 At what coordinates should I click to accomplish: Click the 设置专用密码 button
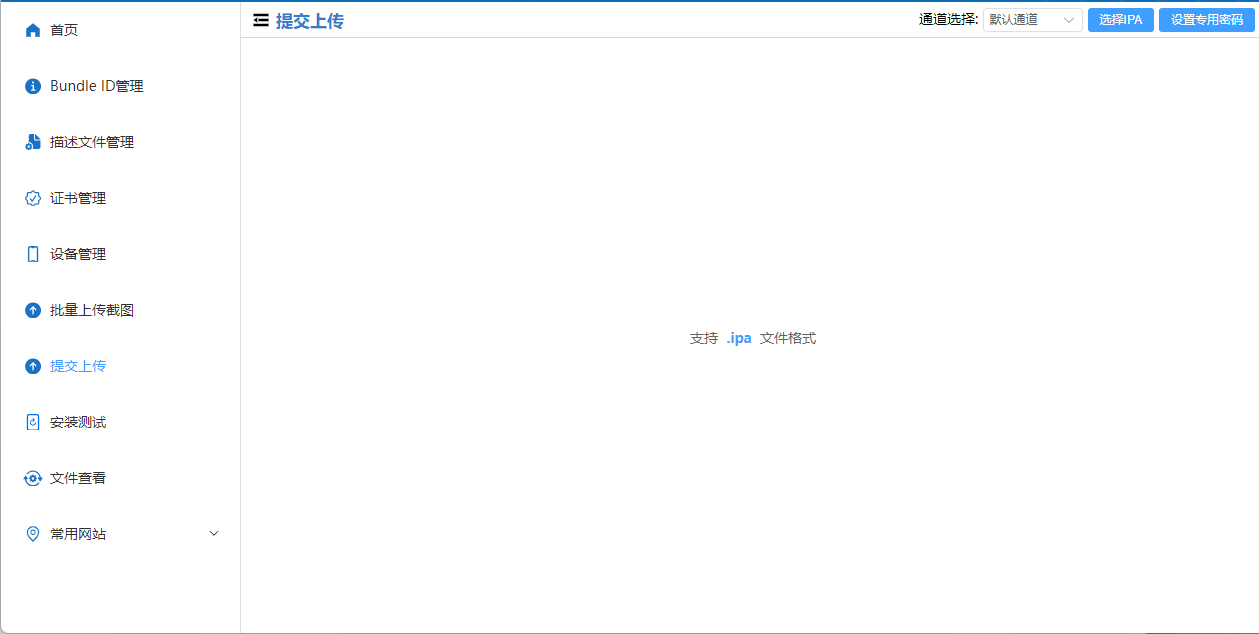(x=1207, y=20)
